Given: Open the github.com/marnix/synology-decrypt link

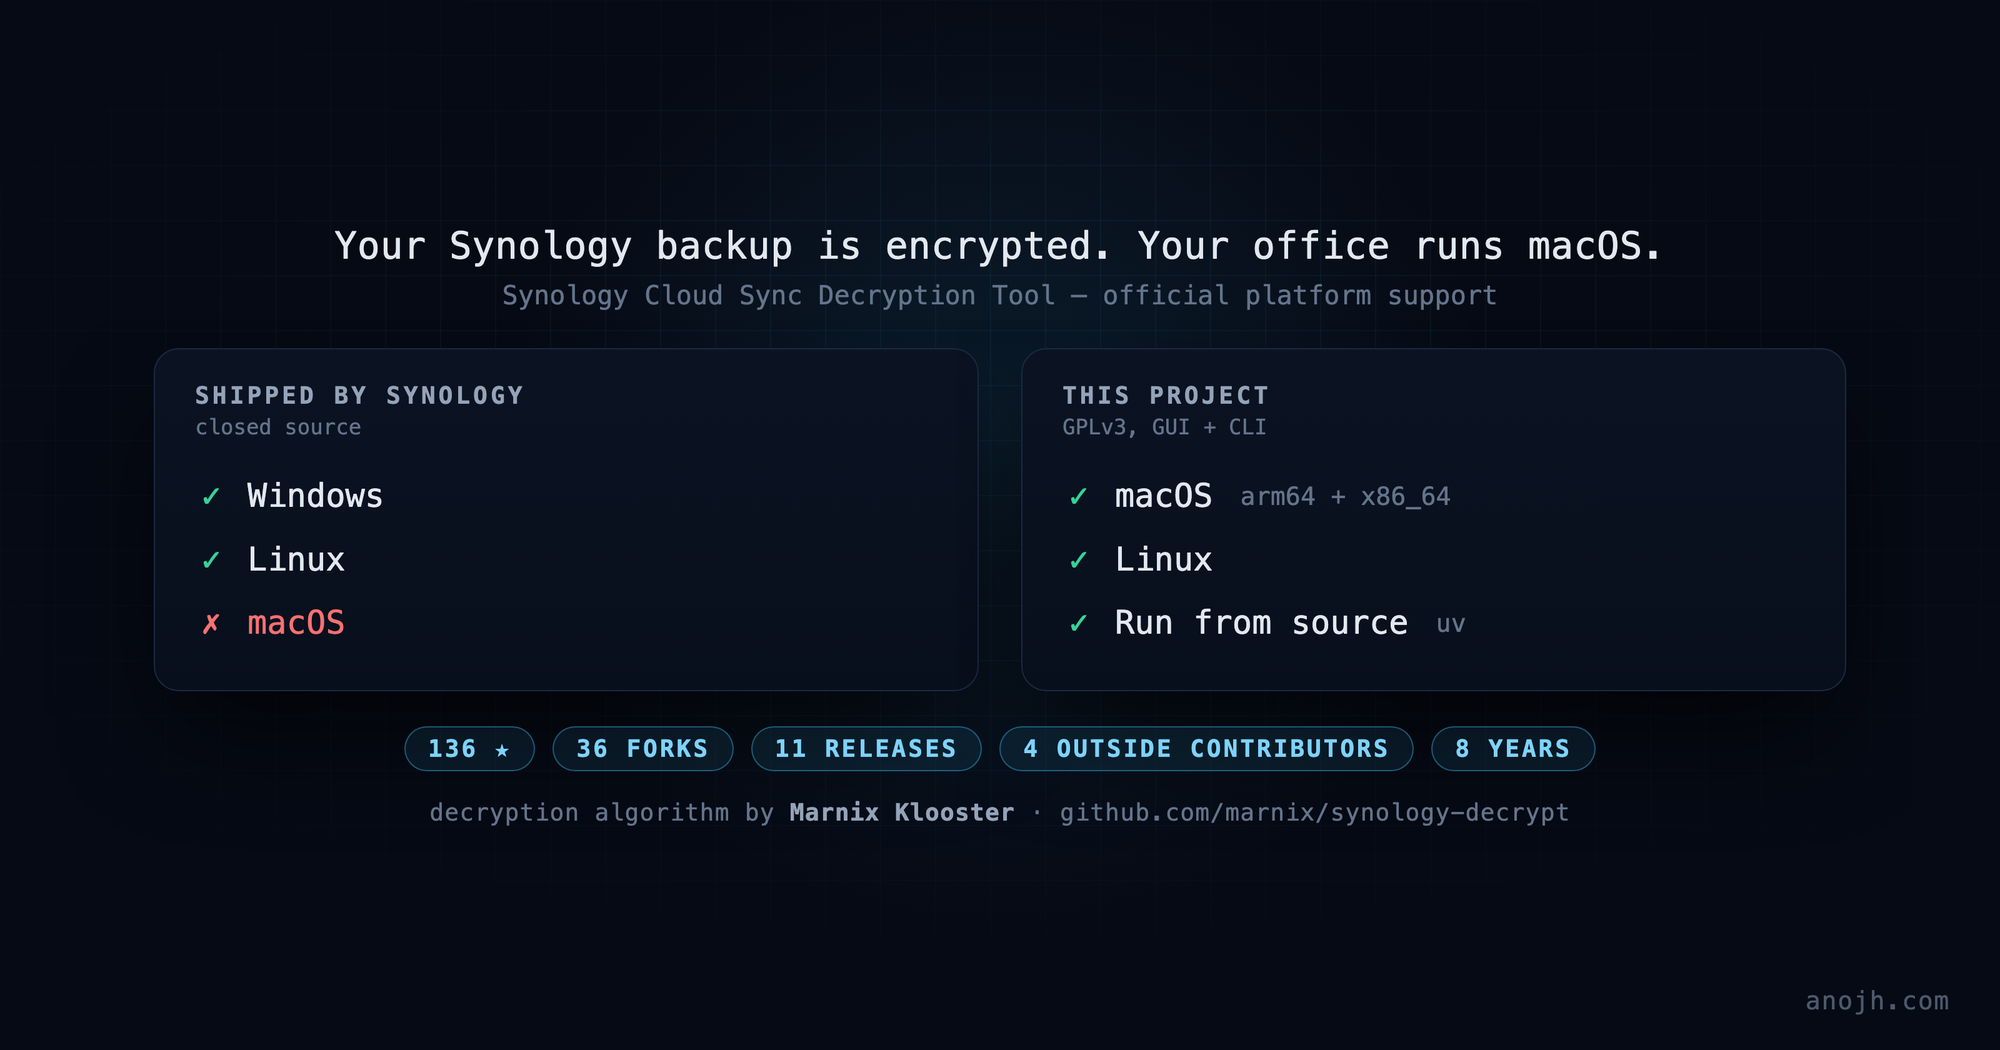Looking at the screenshot, I should 1315,813.
